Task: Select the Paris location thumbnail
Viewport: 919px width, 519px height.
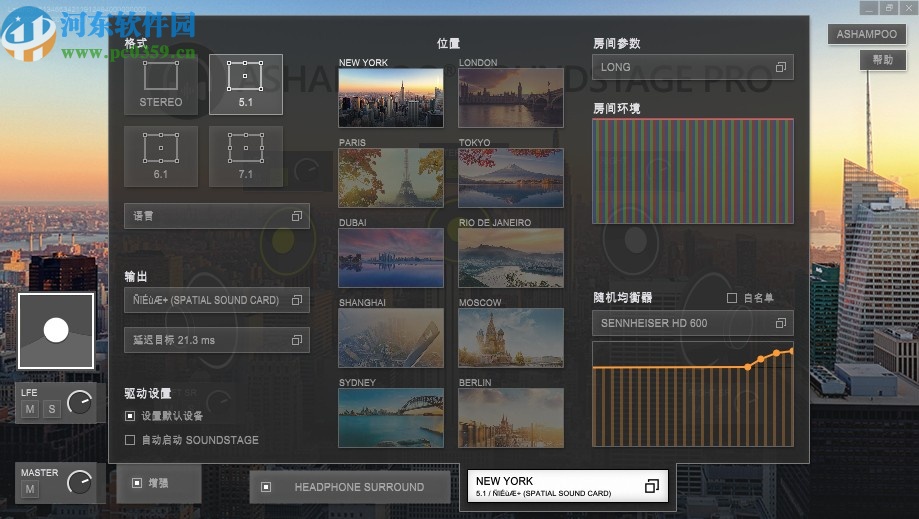Action: 391,177
